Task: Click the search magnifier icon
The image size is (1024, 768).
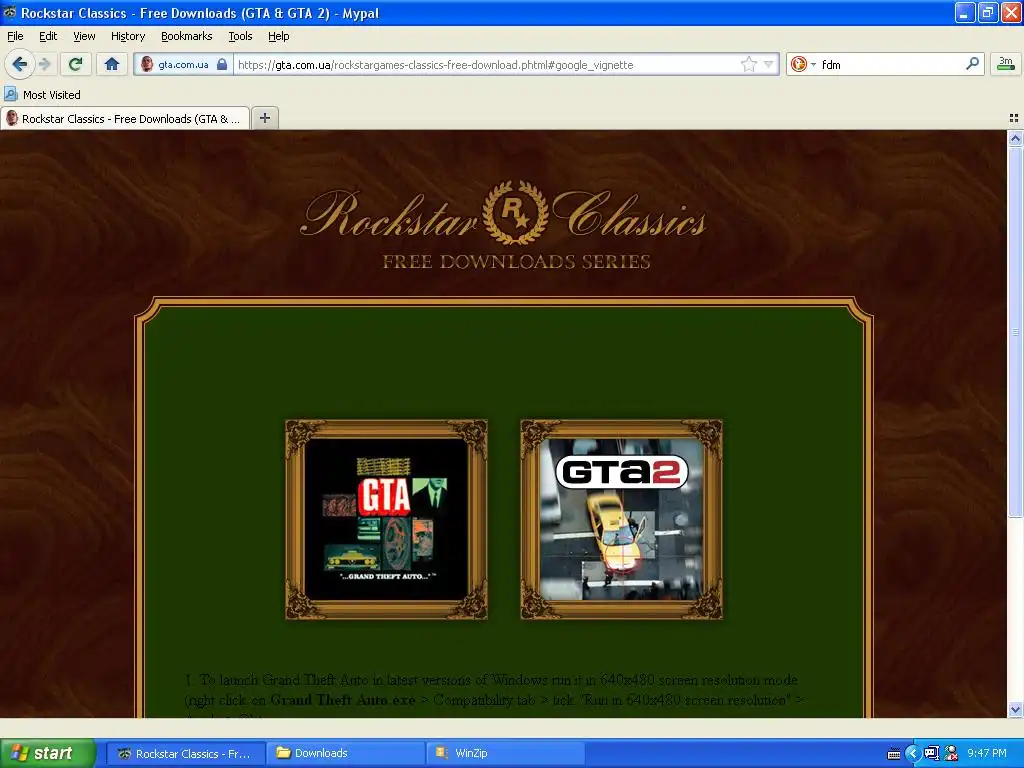Action: pyautogui.click(x=972, y=63)
